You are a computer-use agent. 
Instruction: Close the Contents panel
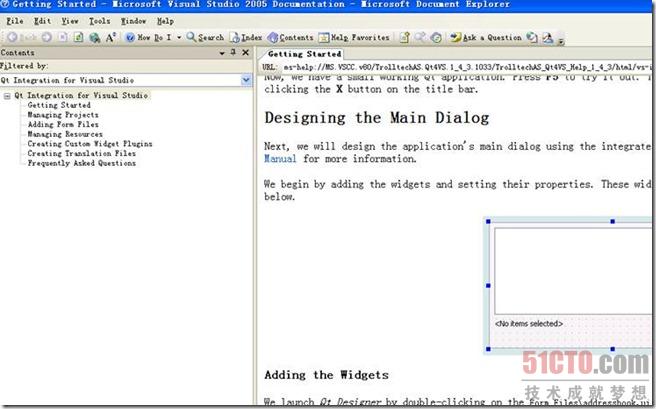[246, 52]
